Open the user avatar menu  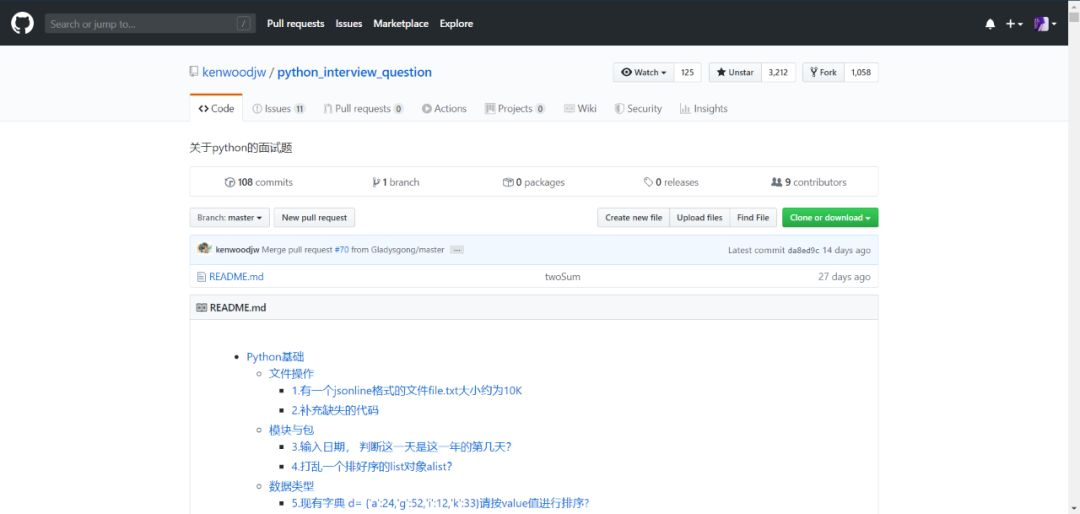[x=1045, y=24]
